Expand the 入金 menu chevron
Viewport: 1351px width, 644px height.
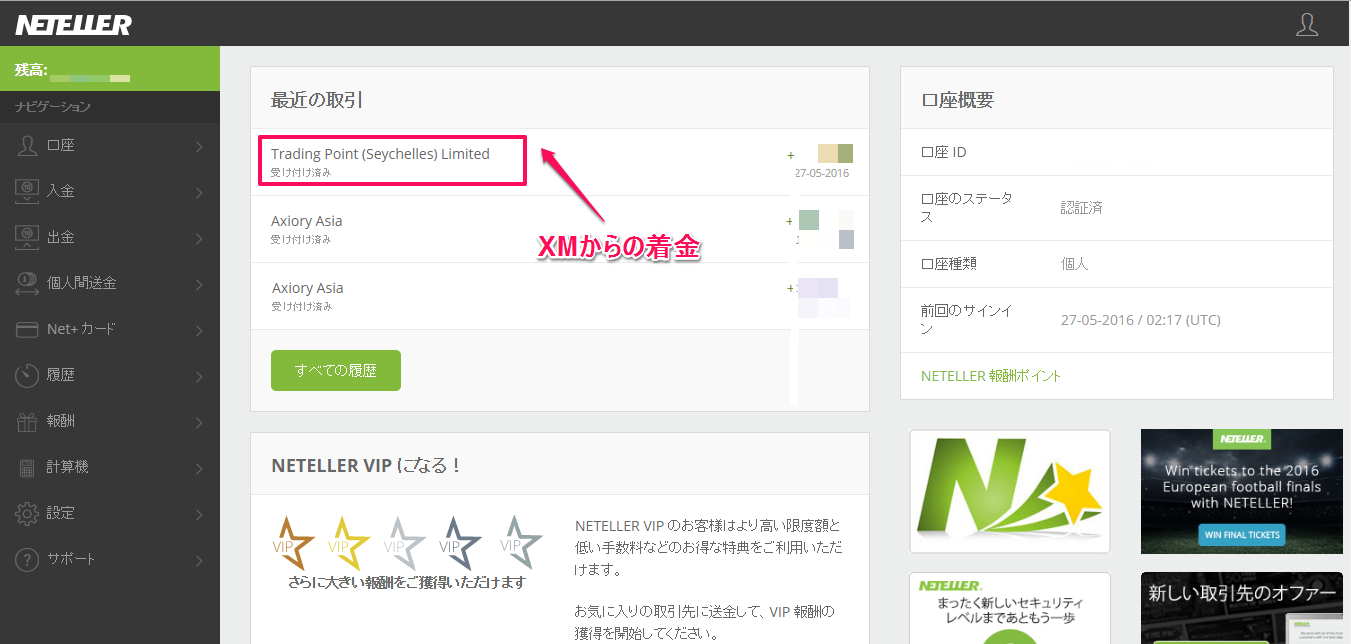point(200,193)
